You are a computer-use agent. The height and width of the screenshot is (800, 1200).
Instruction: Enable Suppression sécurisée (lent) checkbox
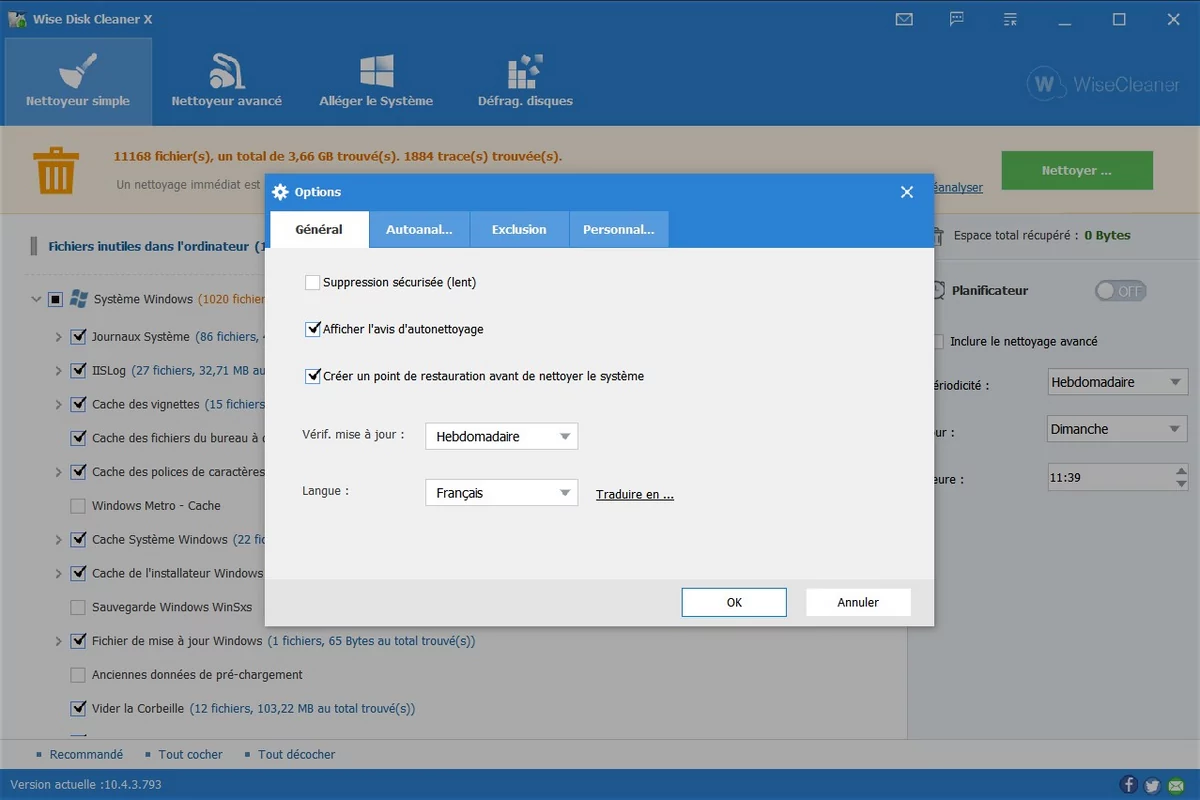coord(312,283)
